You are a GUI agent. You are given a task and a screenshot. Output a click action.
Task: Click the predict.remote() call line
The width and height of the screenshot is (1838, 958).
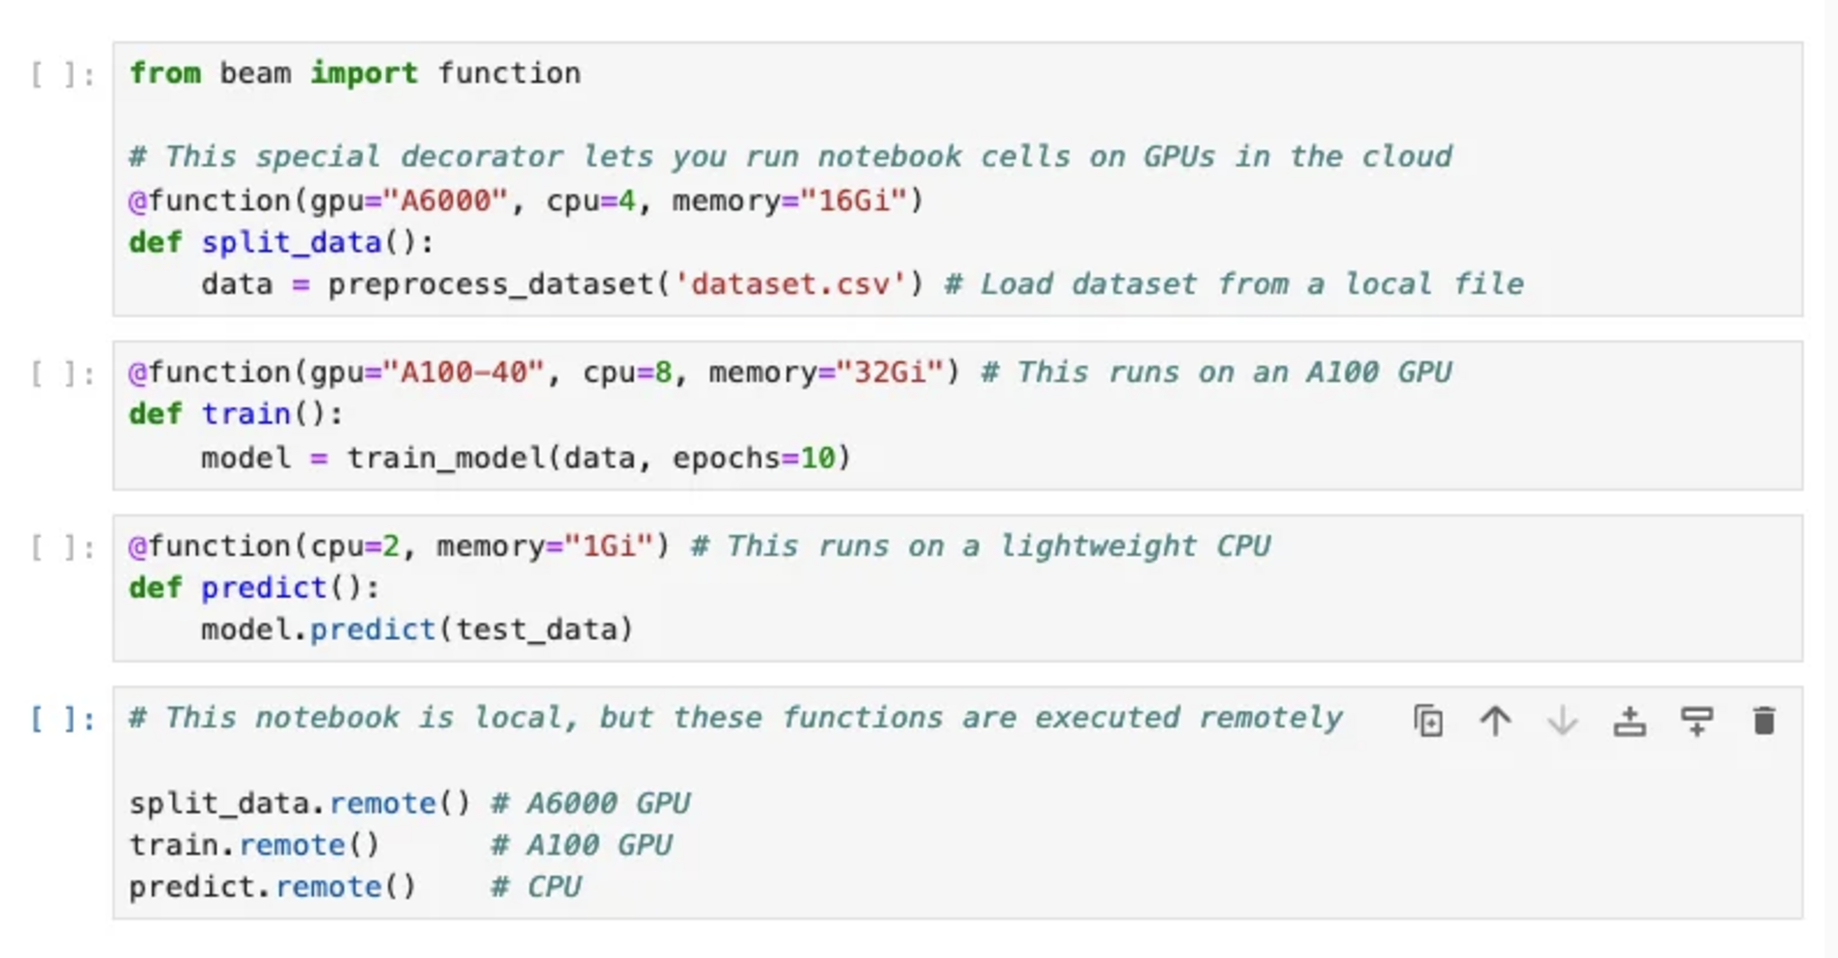point(272,887)
